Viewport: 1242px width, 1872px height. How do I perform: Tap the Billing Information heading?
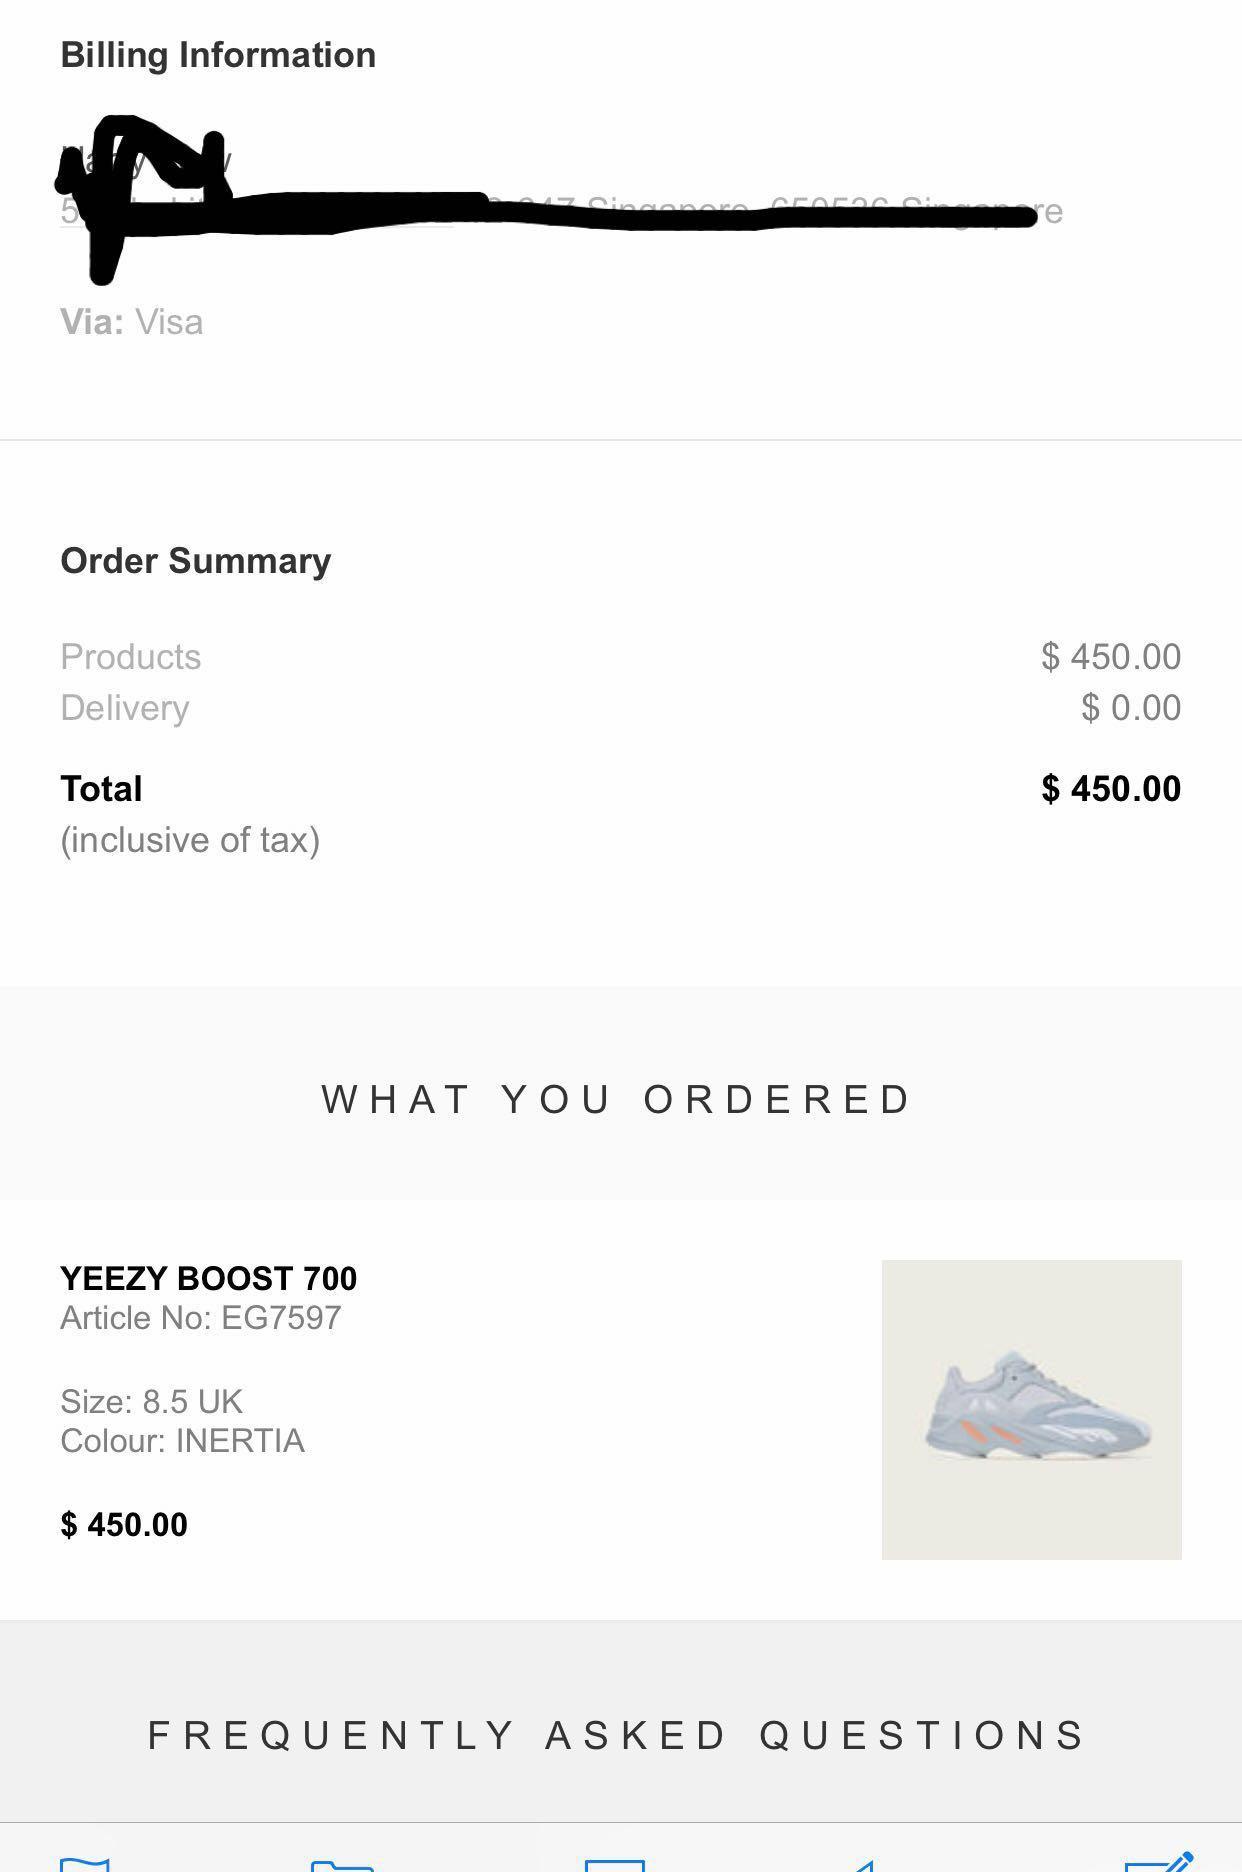pyautogui.click(x=216, y=55)
